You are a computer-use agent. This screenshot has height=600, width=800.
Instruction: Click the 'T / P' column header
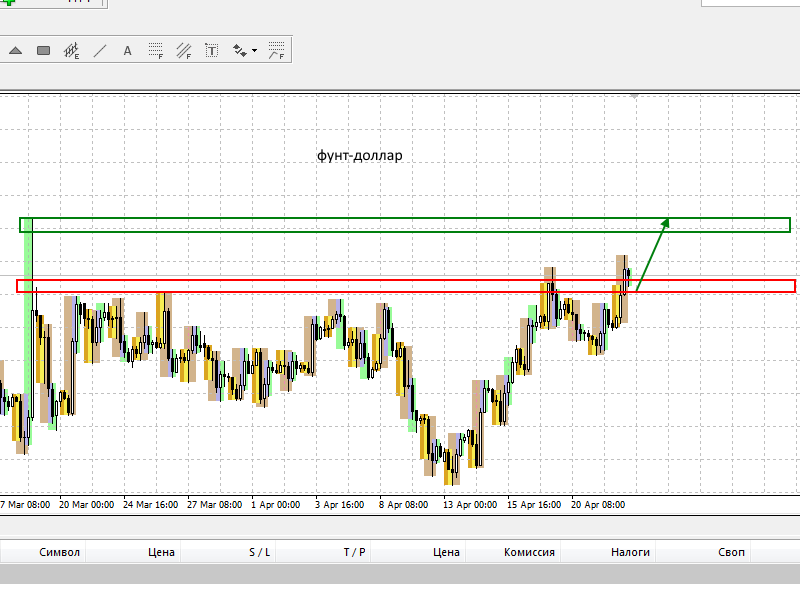point(354,552)
